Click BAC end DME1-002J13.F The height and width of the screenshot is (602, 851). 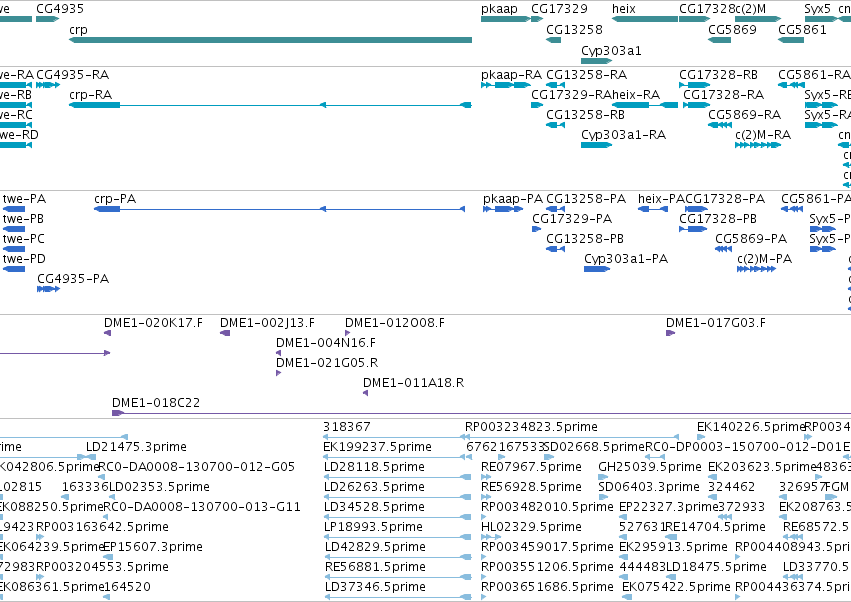pyautogui.click(x=225, y=333)
